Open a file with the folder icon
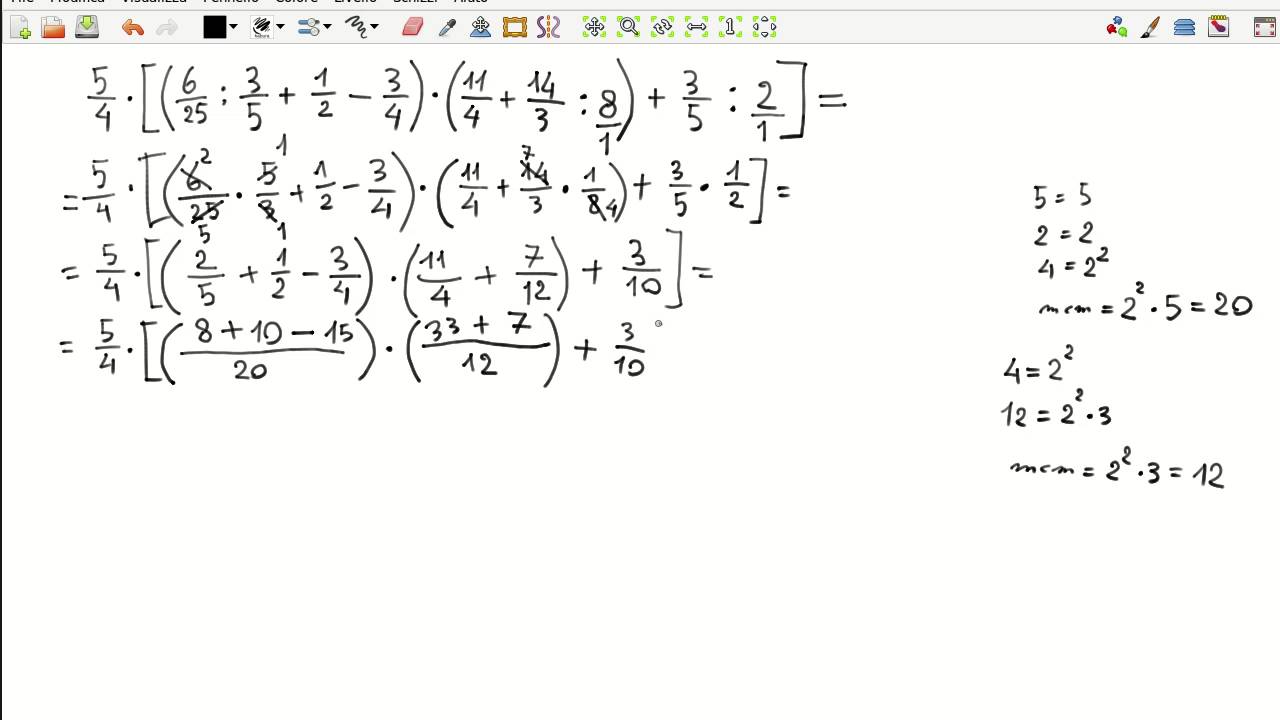Screen dimensions: 1280x720 point(53,28)
